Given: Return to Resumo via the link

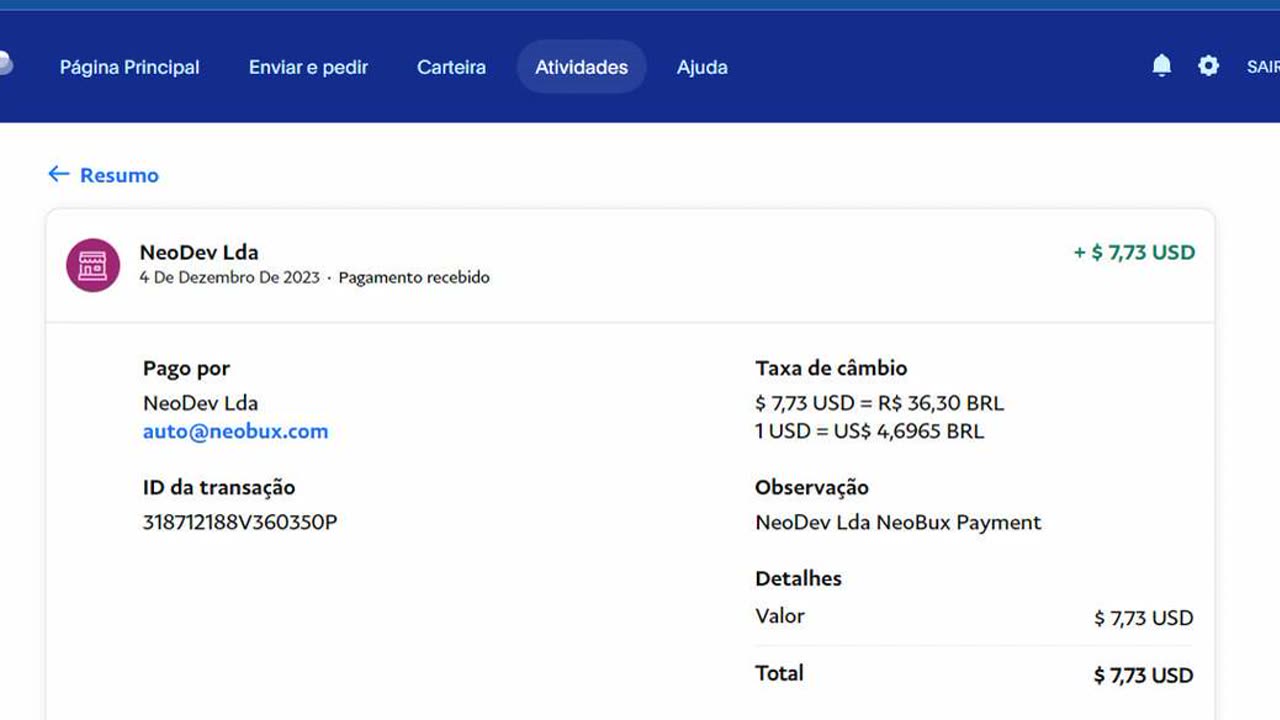Looking at the screenshot, I should coord(119,175).
